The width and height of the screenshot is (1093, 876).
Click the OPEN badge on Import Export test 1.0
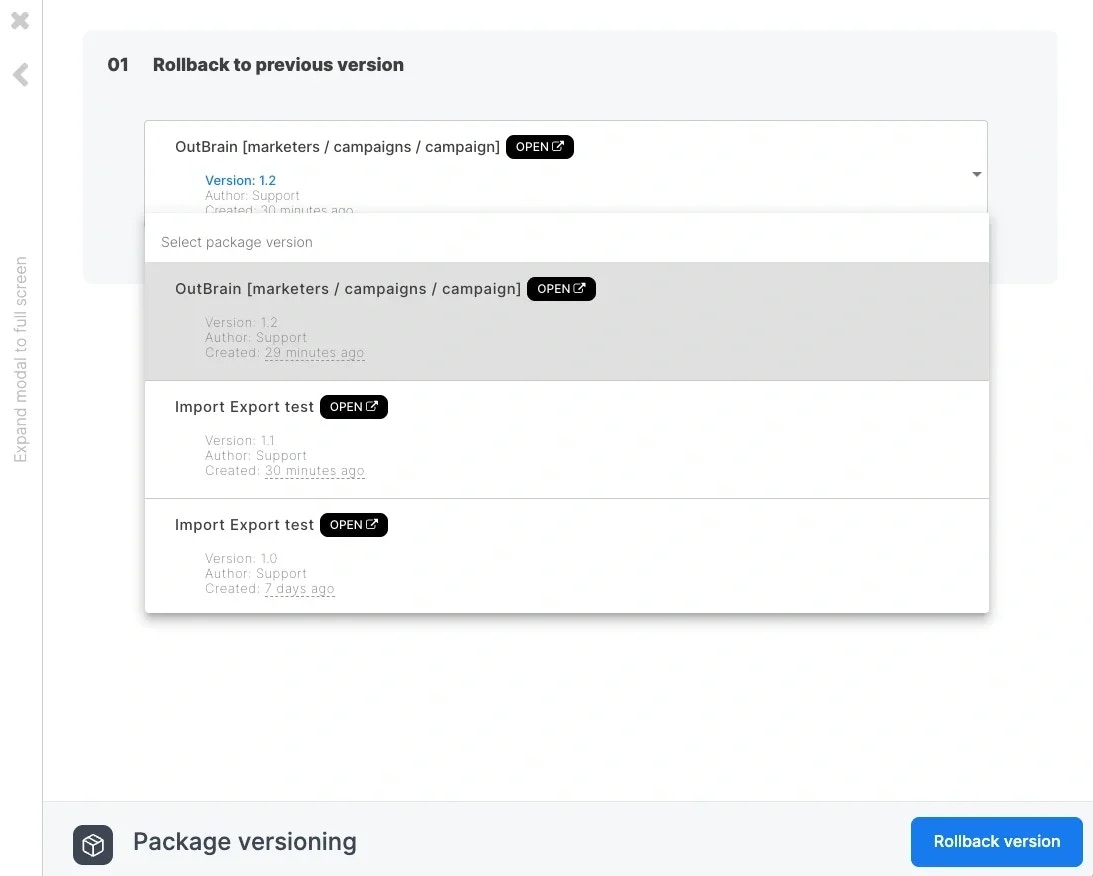coord(353,524)
